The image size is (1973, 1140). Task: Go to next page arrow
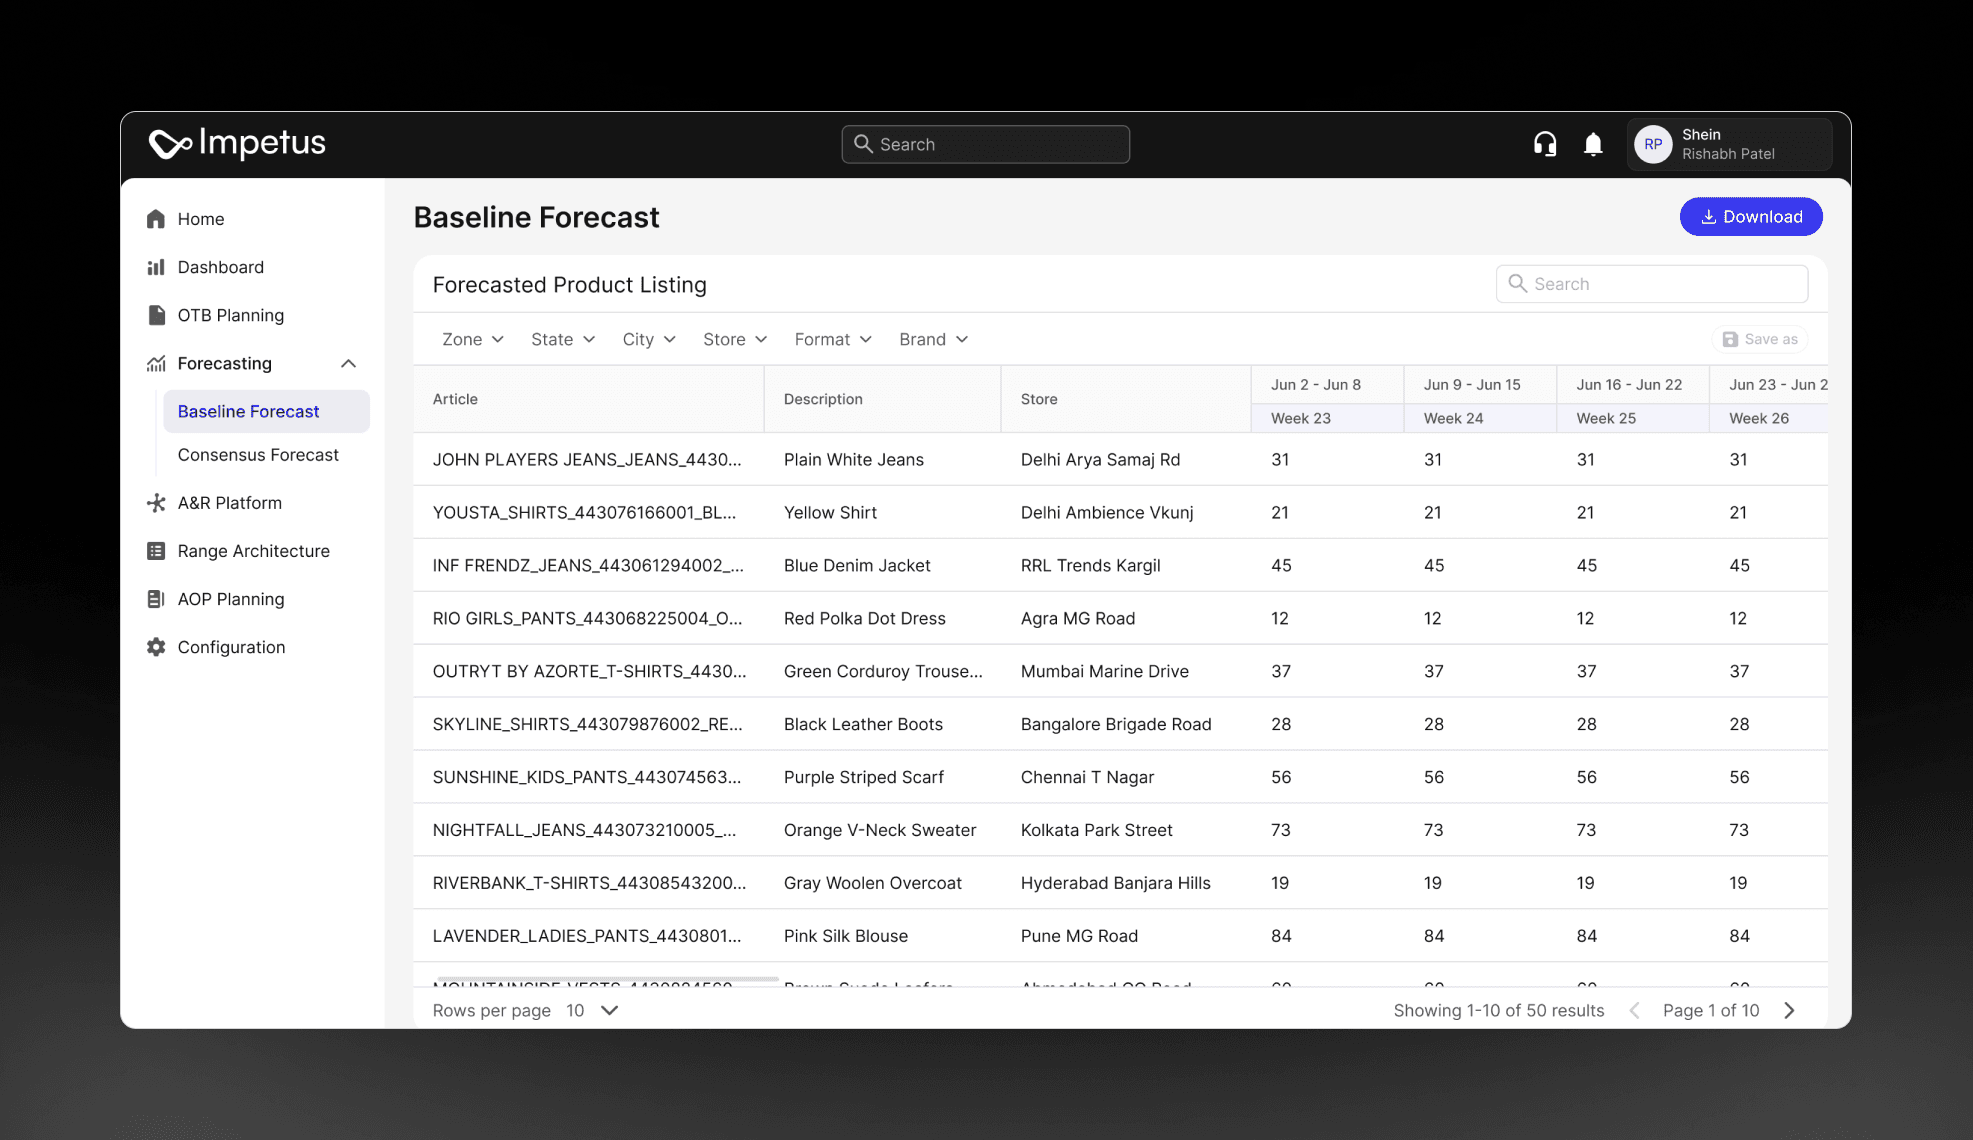(x=1789, y=1010)
